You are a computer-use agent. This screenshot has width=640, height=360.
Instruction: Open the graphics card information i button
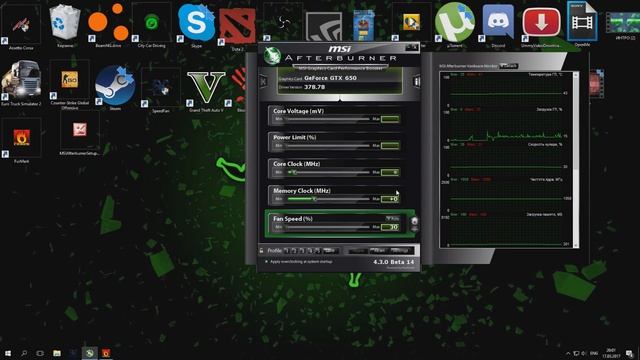(416, 82)
